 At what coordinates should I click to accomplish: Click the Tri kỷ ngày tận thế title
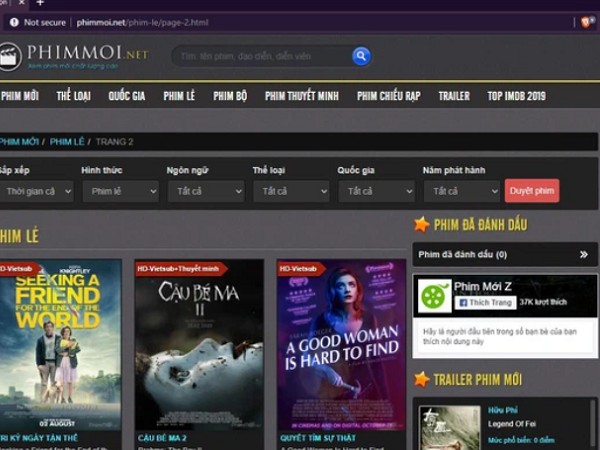click(39, 438)
